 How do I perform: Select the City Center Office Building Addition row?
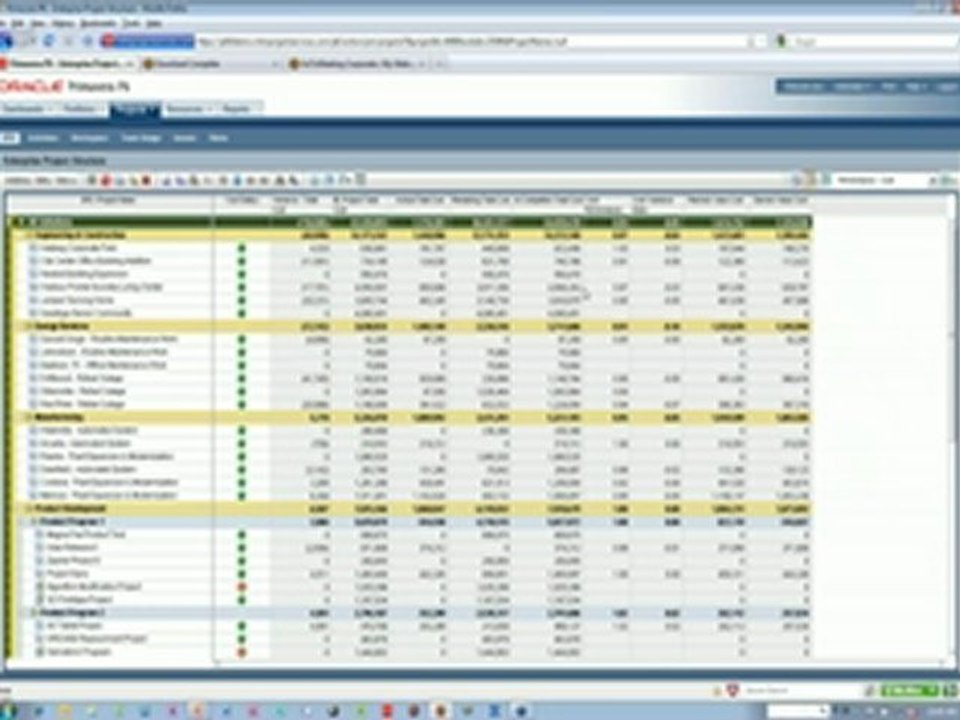pos(410,261)
